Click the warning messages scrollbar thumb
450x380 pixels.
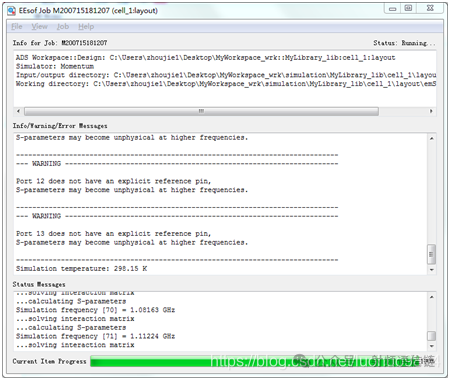pos(432,254)
